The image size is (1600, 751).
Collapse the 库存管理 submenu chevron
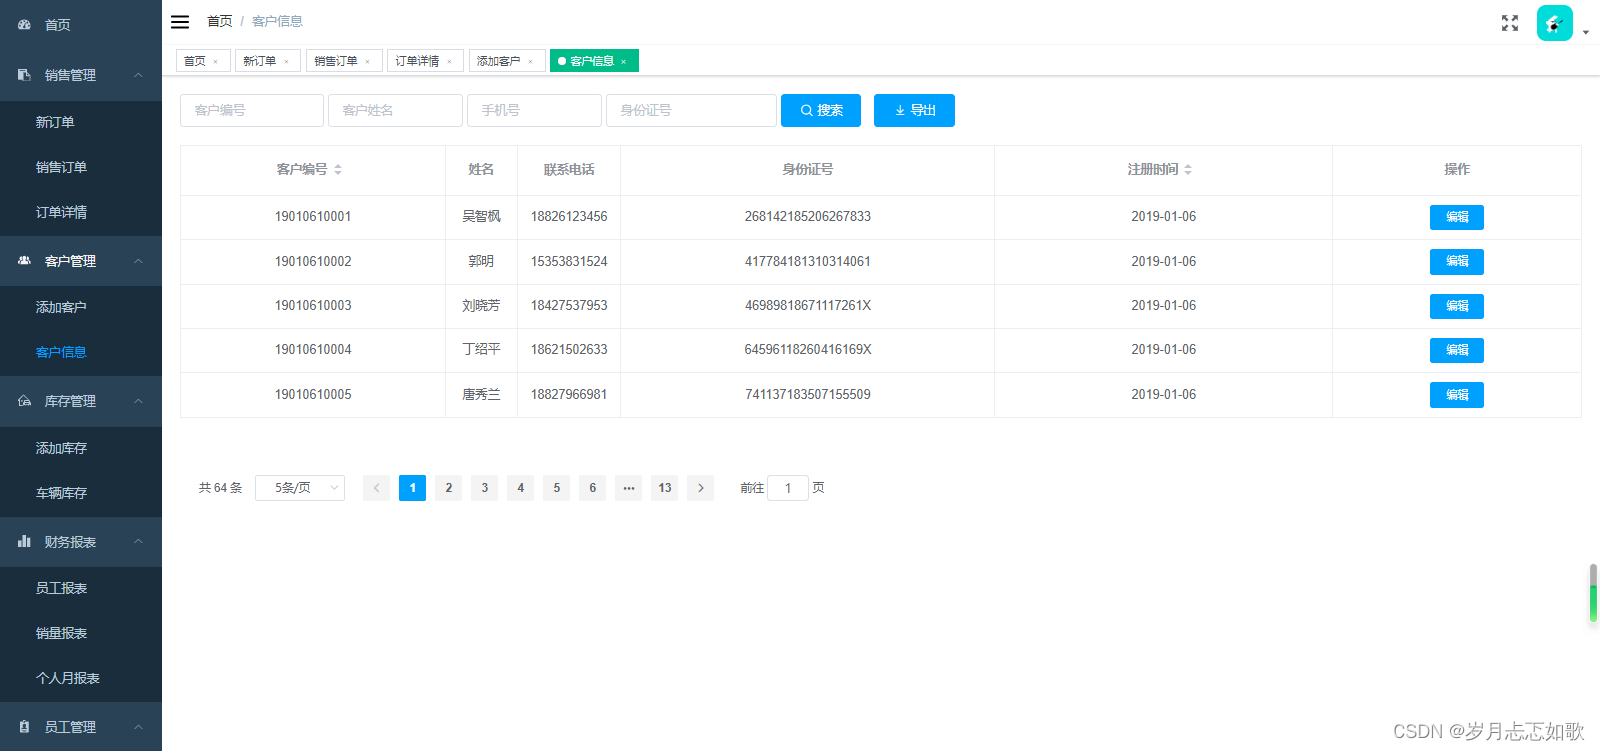[138, 401]
